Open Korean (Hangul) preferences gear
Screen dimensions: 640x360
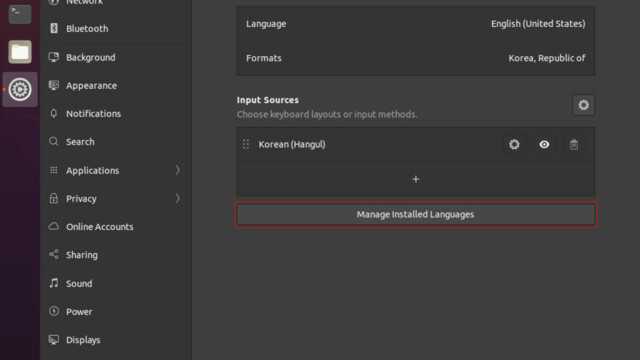(x=514, y=144)
